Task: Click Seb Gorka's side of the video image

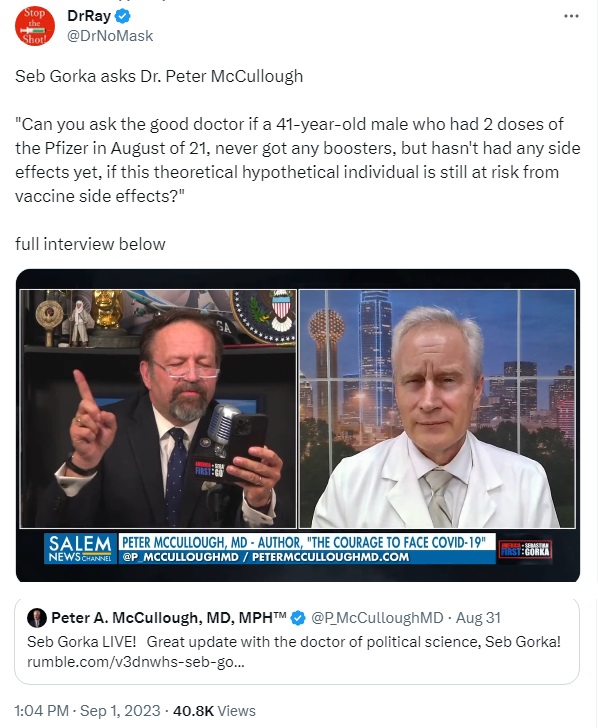Action: pyautogui.click(x=158, y=409)
